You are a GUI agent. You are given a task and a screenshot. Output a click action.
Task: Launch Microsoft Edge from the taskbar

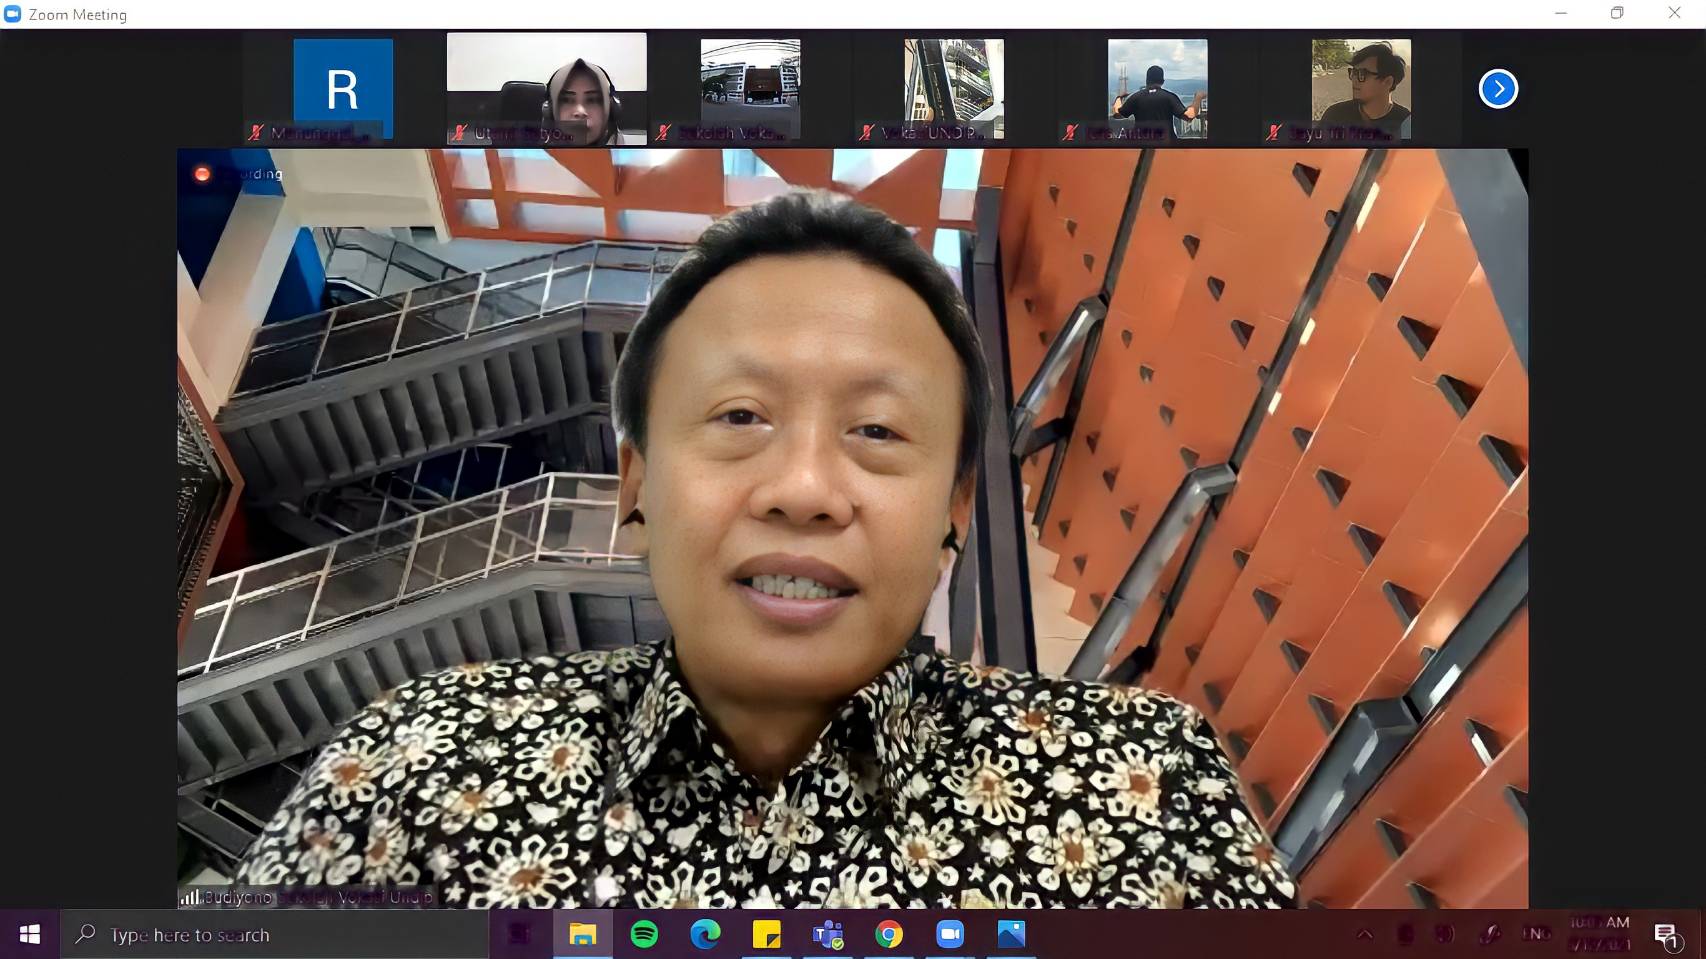click(705, 934)
